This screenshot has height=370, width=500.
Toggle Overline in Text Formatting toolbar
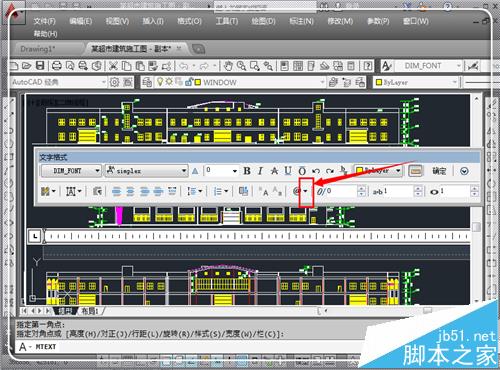302,171
